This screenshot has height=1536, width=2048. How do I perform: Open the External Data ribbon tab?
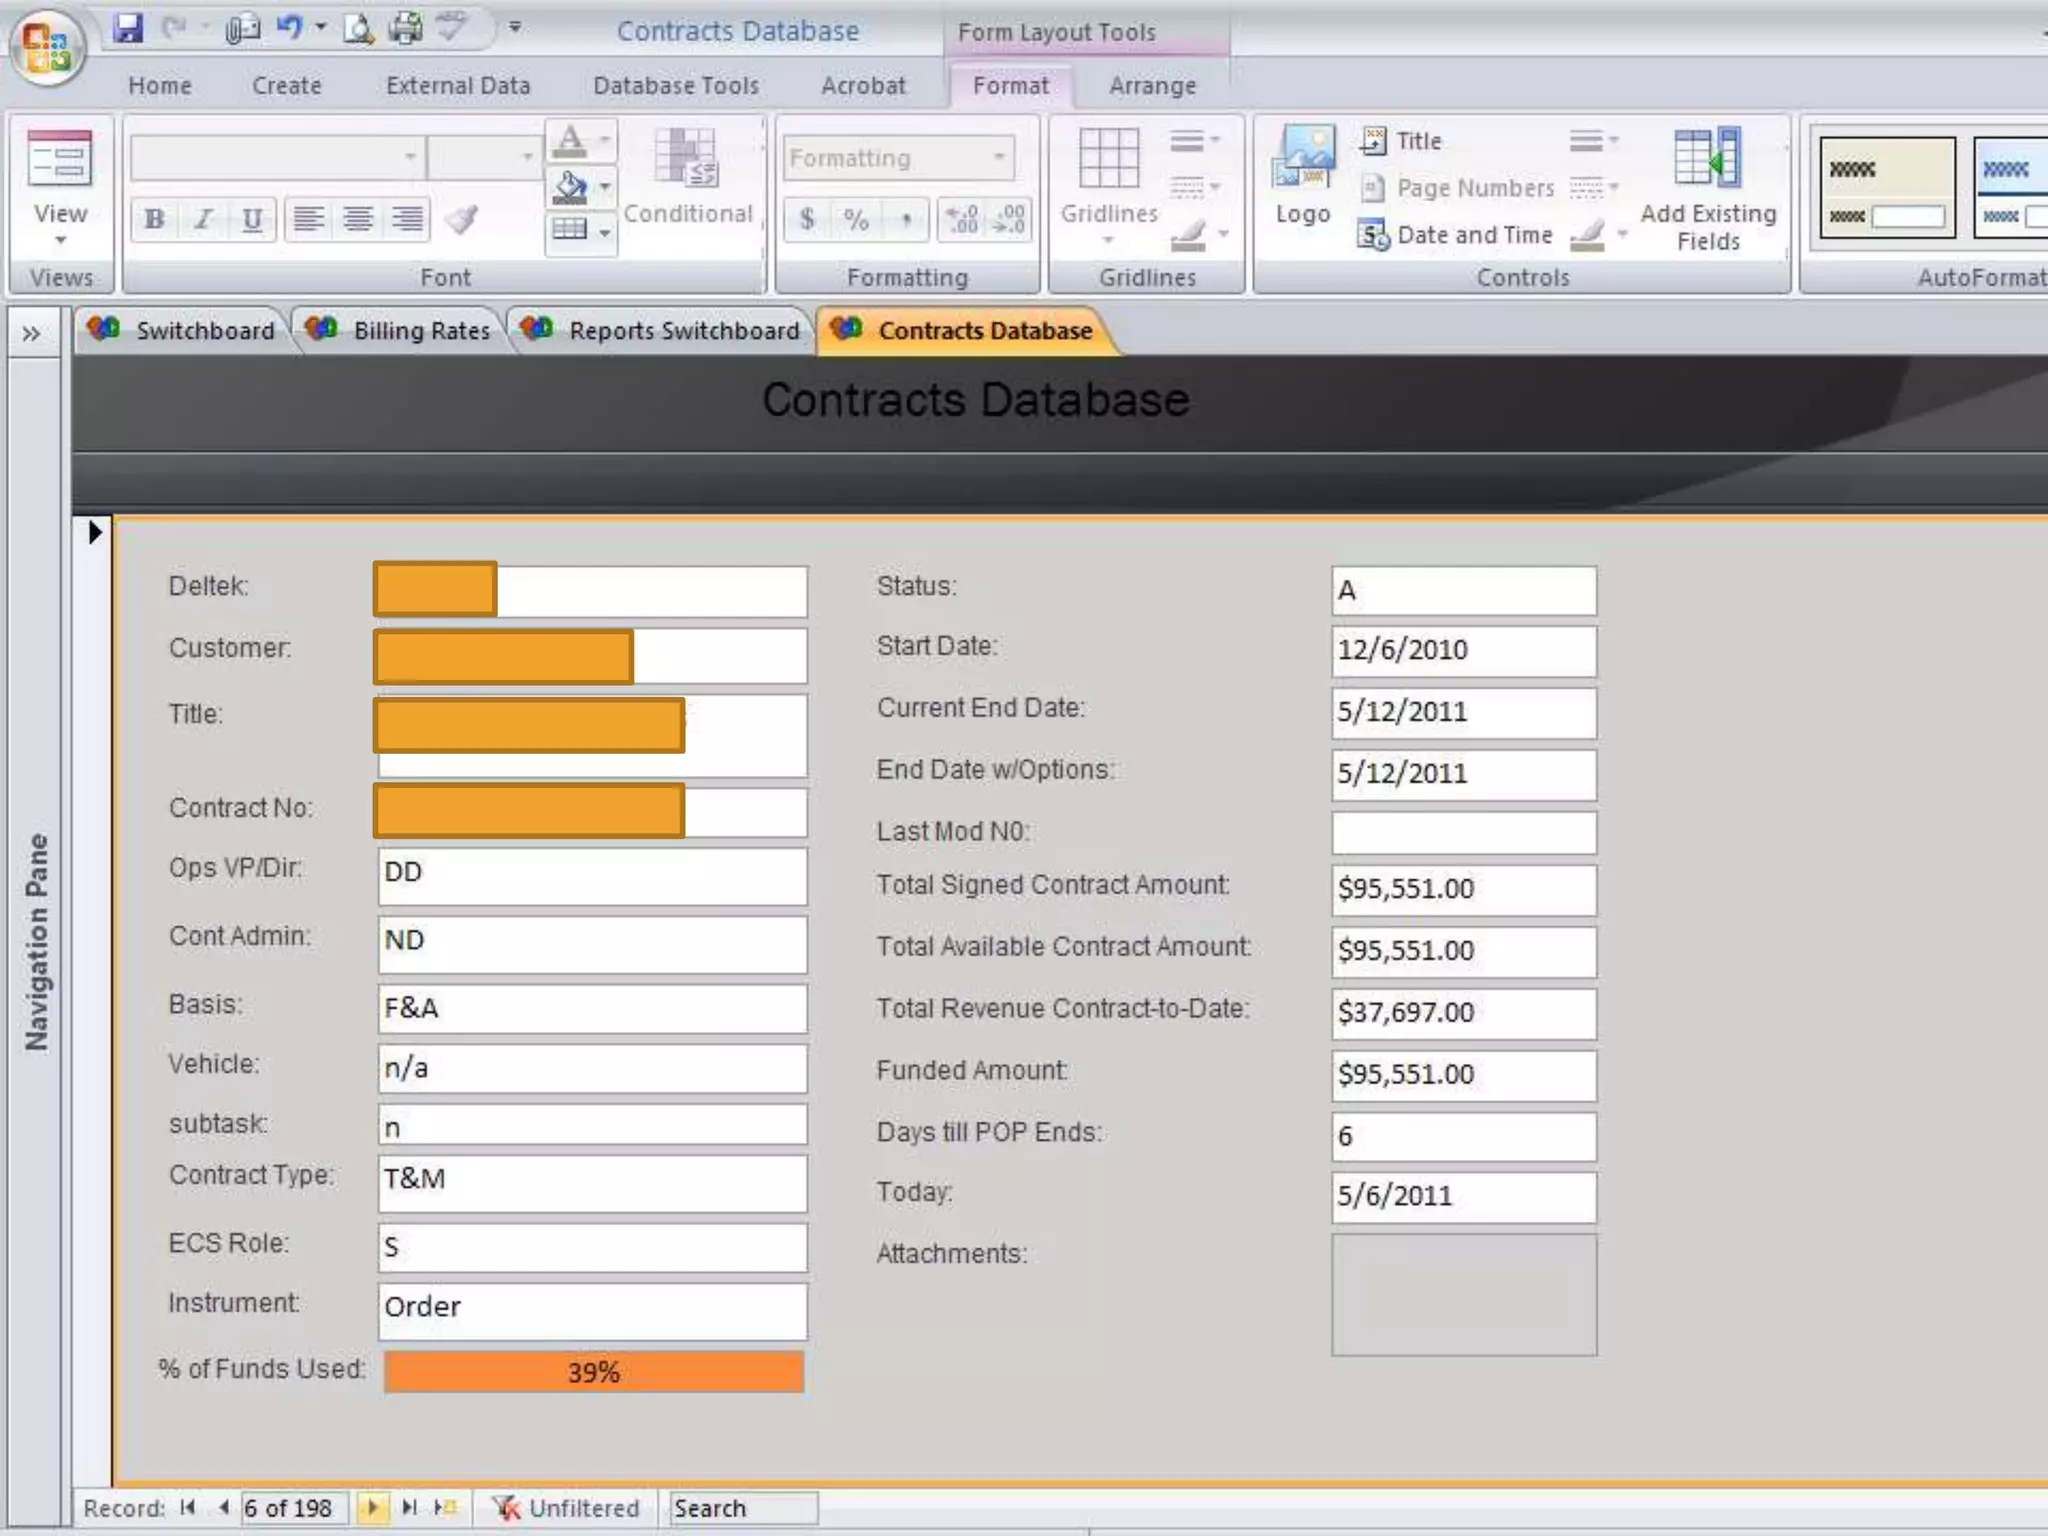(x=458, y=86)
